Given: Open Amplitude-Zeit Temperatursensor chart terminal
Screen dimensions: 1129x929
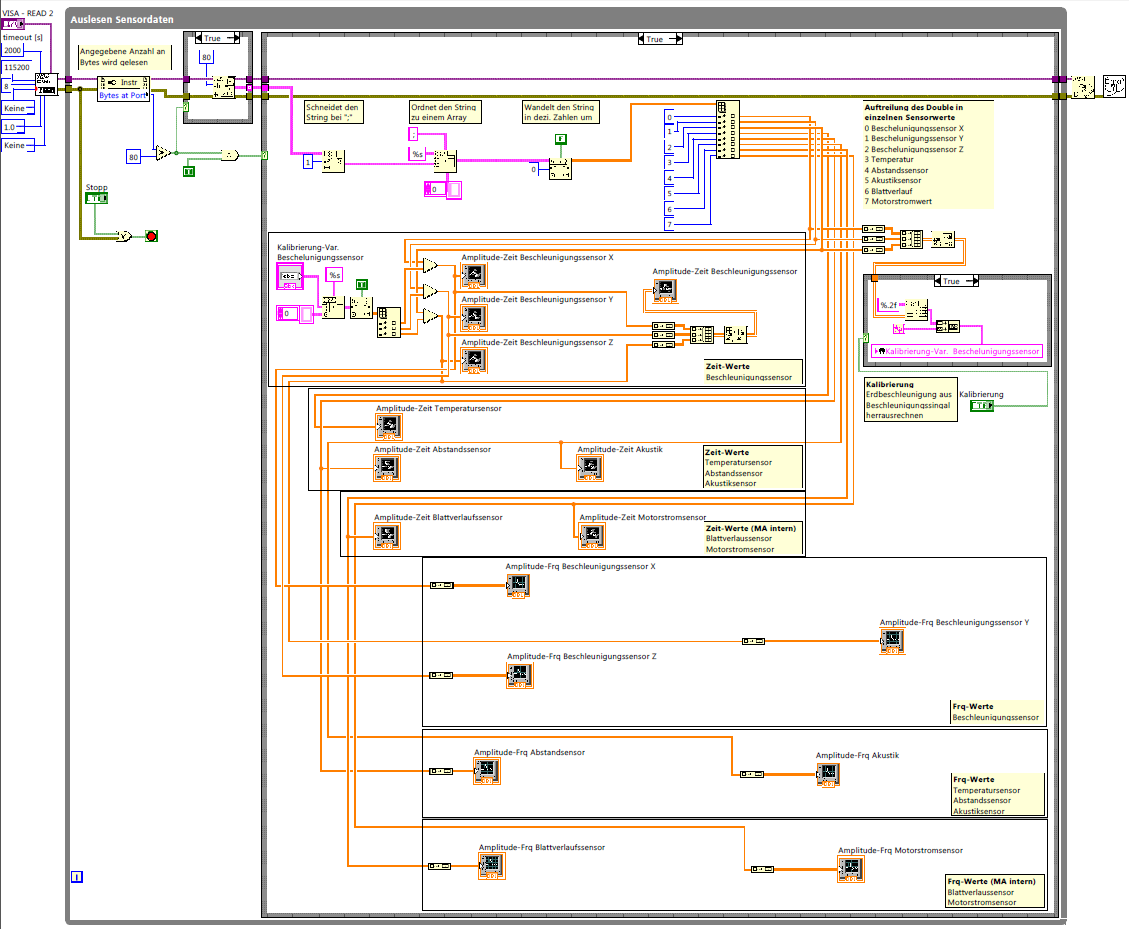Looking at the screenshot, I should tap(389, 426).
